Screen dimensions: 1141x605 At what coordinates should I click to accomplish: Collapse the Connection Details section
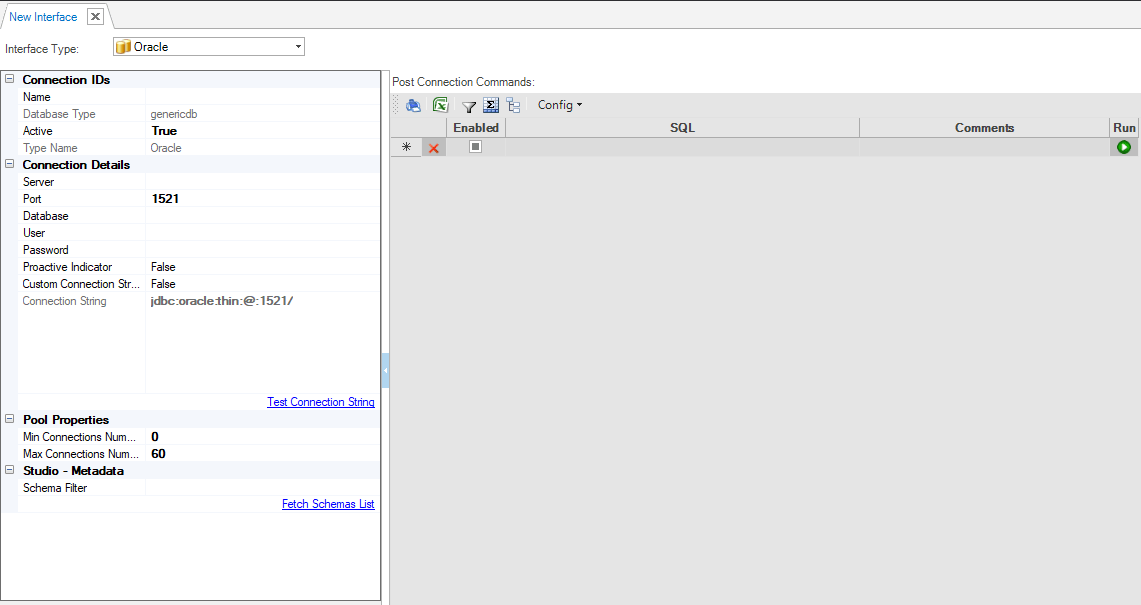coord(9,164)
